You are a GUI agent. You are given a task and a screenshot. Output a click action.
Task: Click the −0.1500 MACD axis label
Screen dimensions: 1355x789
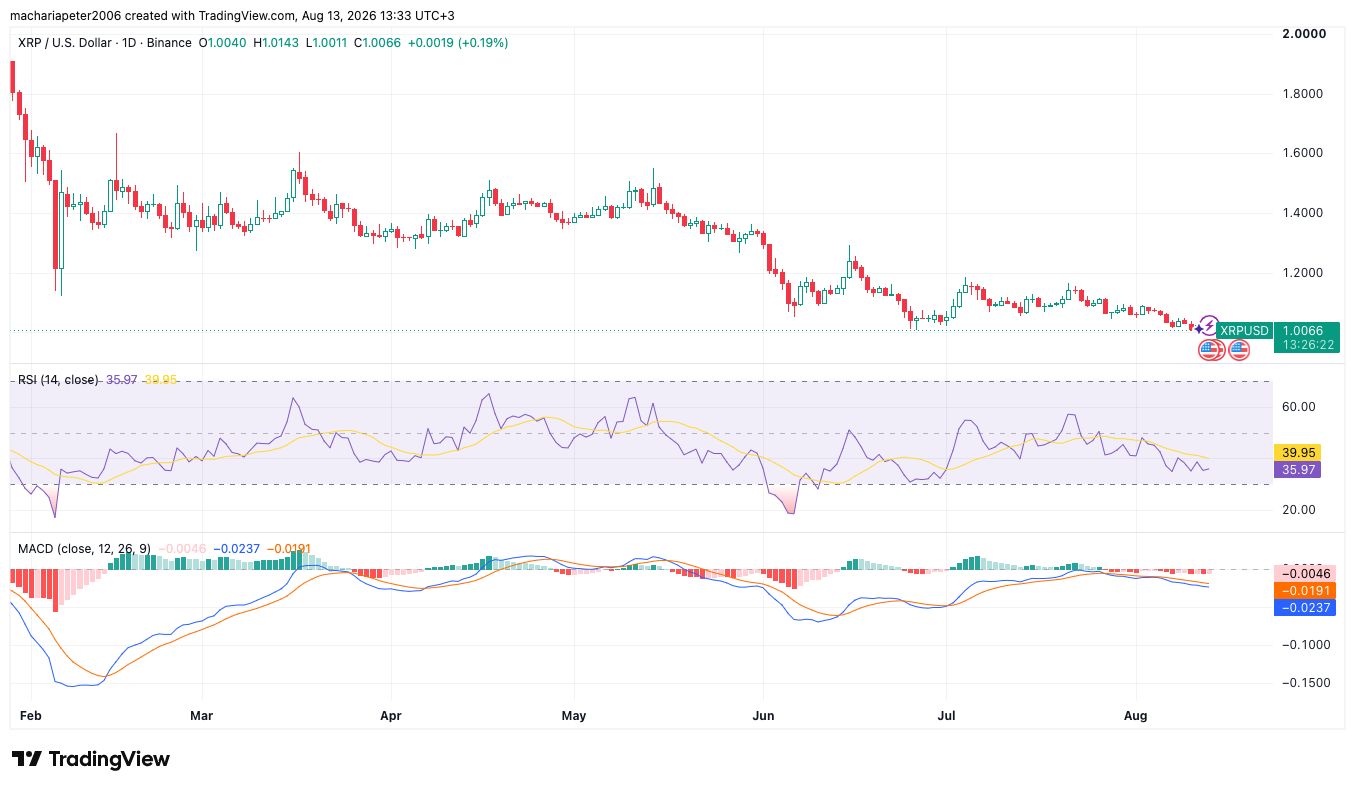point(1305,683)
